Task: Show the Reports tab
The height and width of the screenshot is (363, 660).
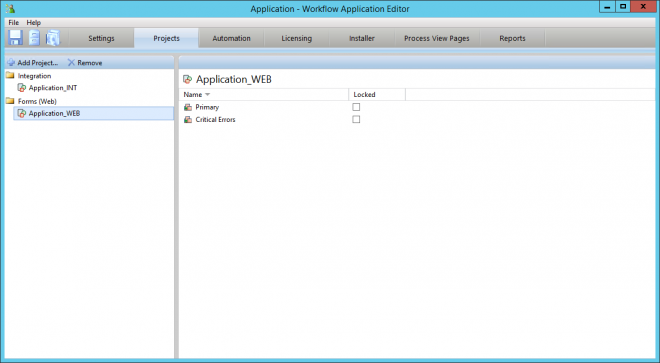Action: point(512,38)
